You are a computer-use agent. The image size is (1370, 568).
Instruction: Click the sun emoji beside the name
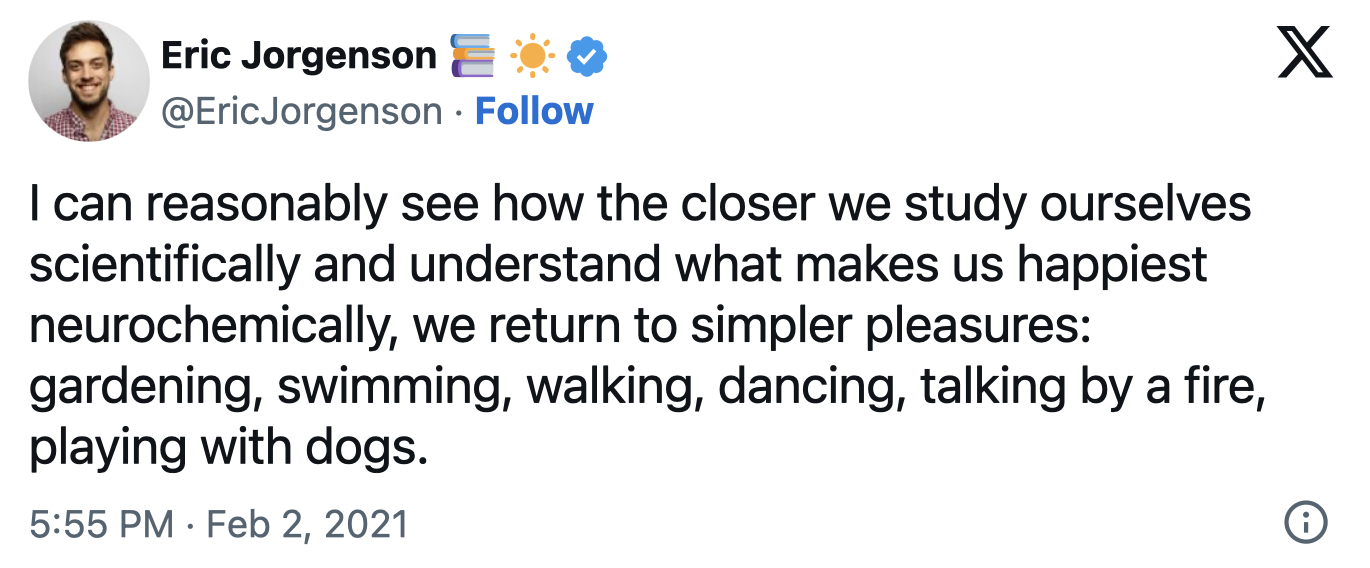coord(533,57)
